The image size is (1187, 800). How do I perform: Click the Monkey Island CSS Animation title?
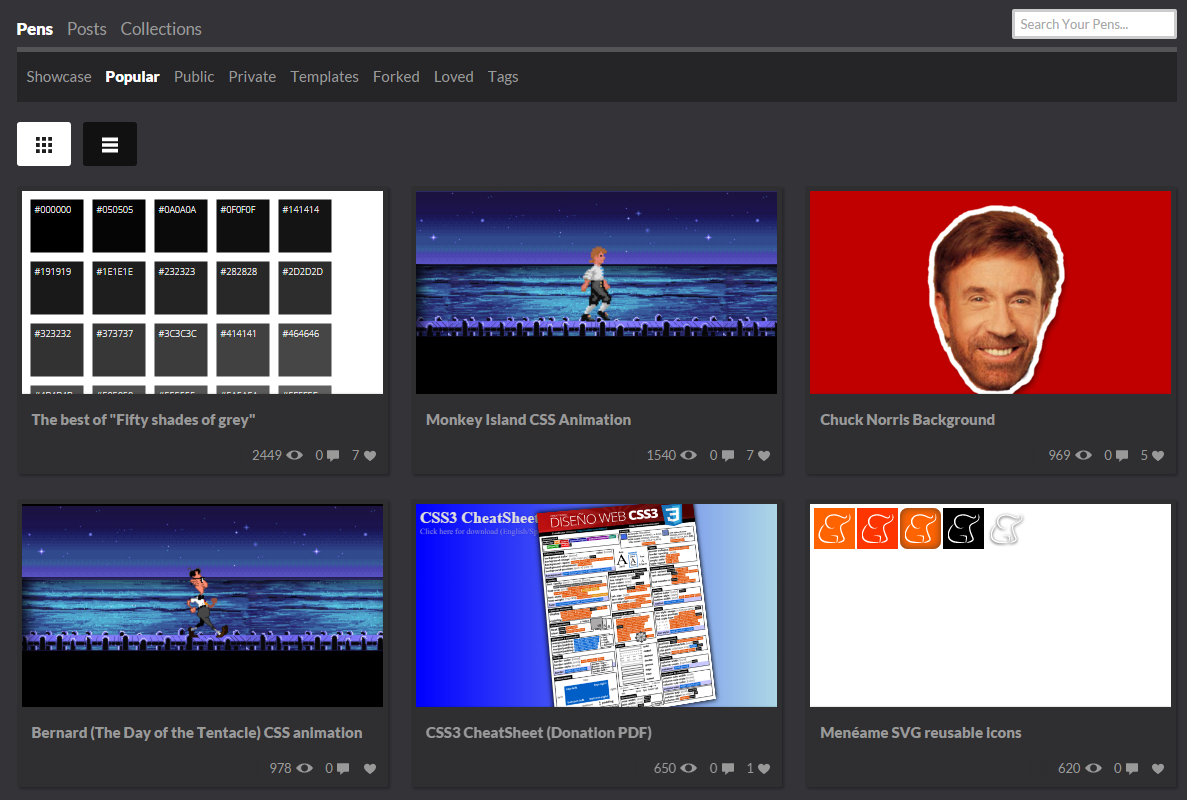point(528,420)
